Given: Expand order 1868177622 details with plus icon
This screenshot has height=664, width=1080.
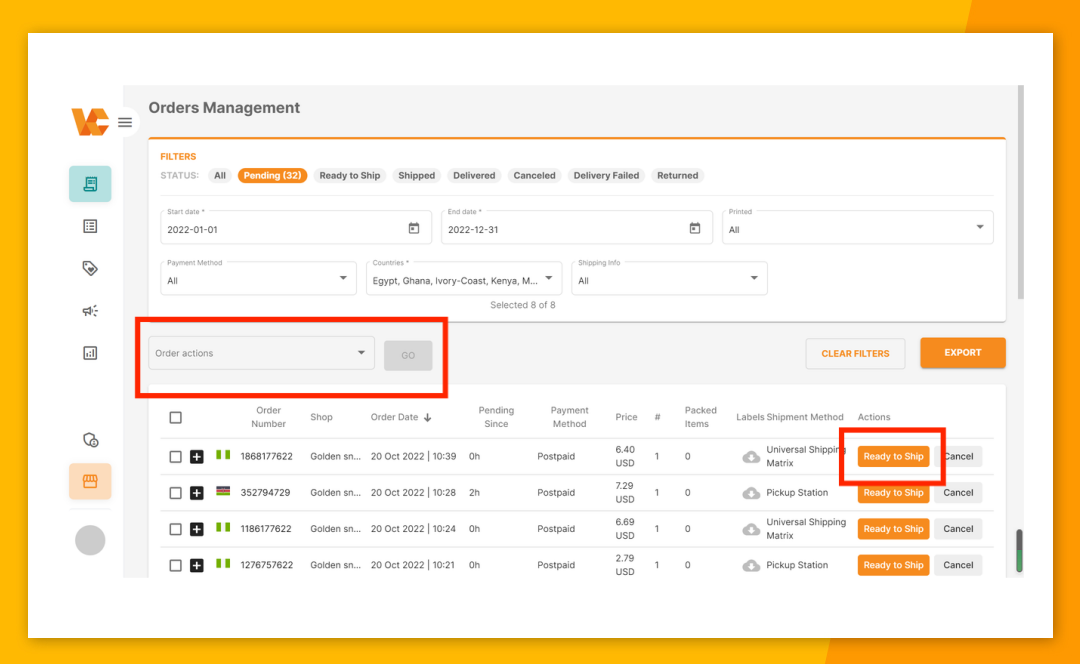Looking at the screenshot, I should (197, 457).
